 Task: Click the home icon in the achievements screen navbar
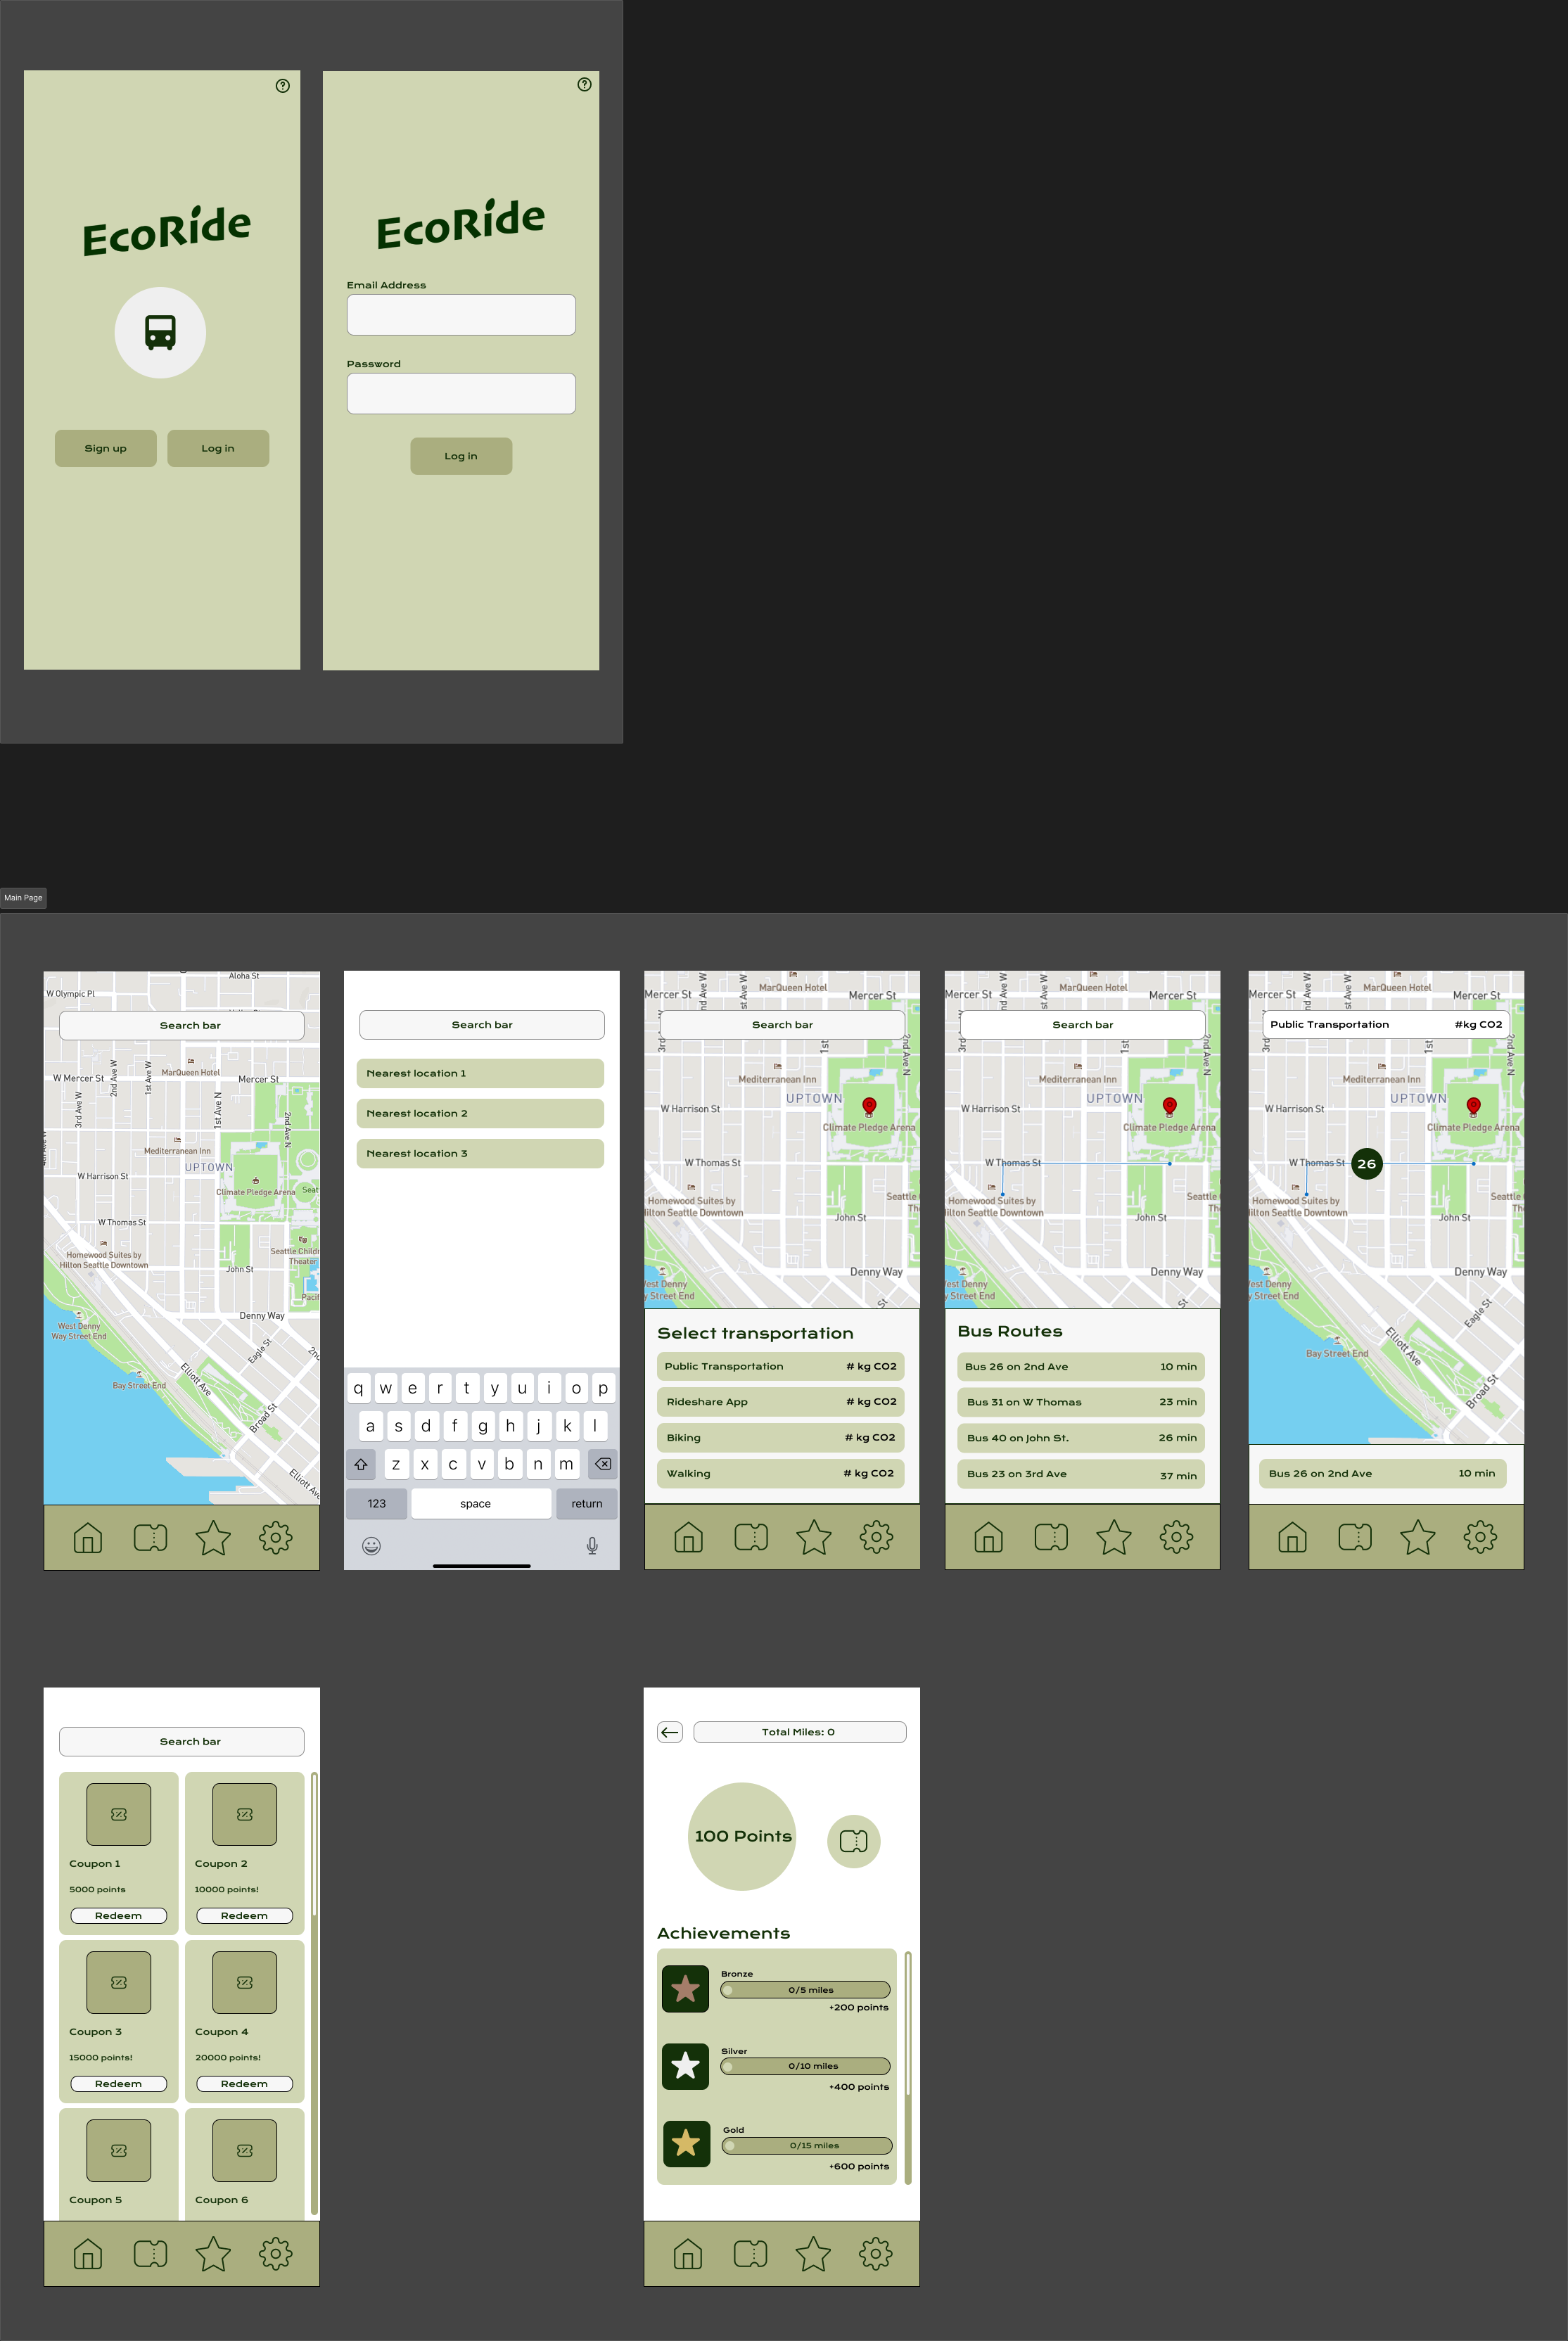[x=688, y=2254]
